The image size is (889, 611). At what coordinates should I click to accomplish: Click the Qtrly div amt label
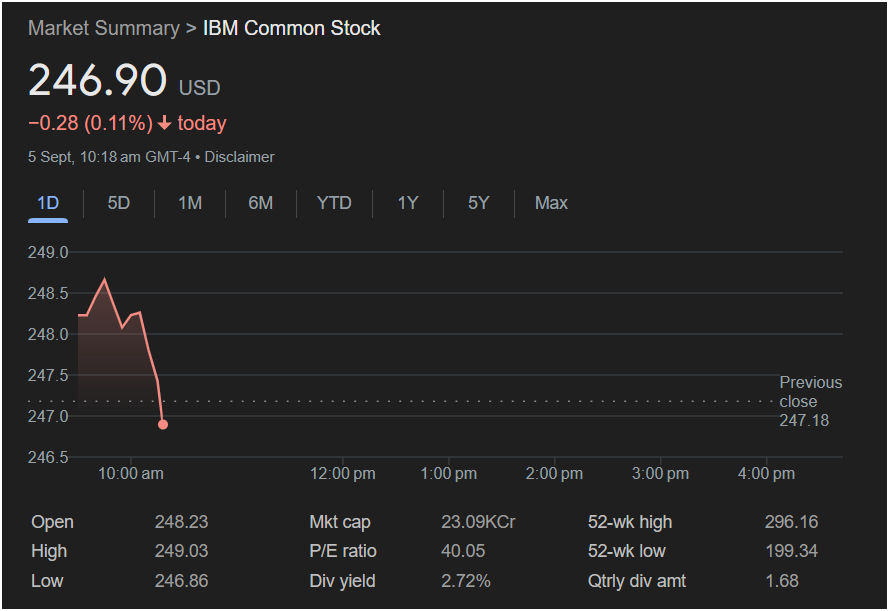pyautogui.click(x=637, y=581)
